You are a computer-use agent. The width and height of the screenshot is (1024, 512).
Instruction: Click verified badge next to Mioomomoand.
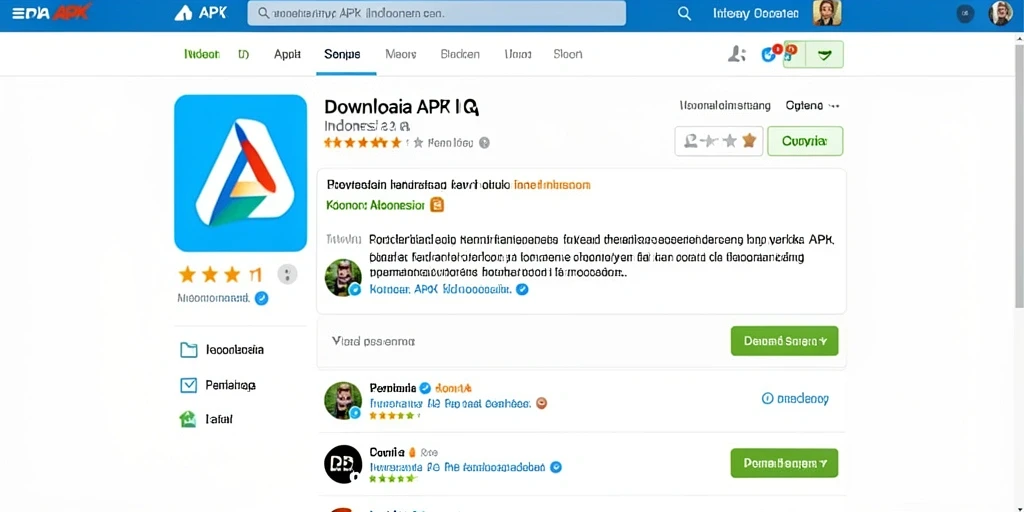[261, 298]
